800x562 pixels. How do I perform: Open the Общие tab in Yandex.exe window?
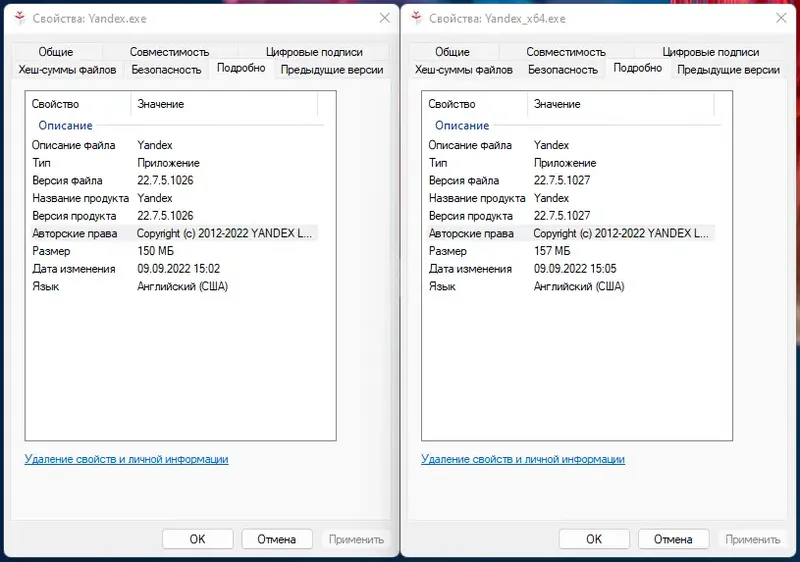pos(56,52)
